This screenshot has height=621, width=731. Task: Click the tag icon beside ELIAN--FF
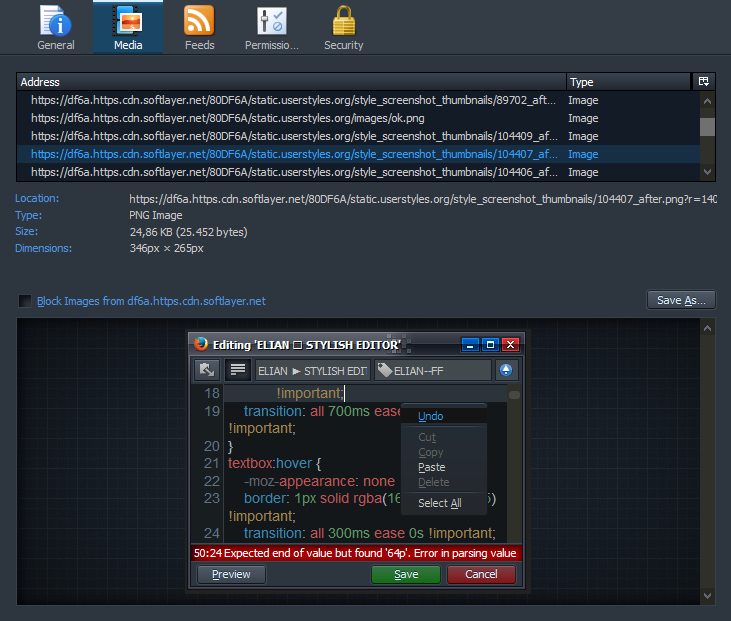[385, 370]
